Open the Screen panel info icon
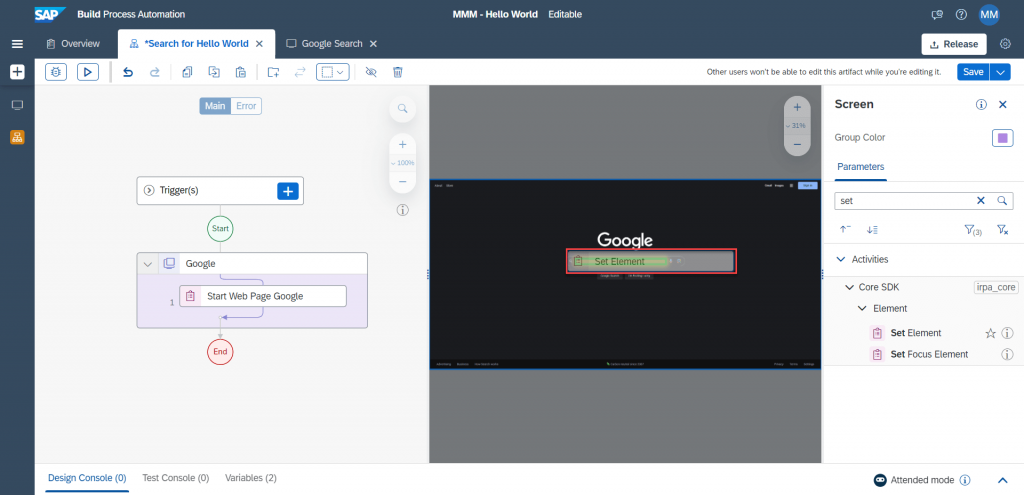 click(x=981, y=104)
